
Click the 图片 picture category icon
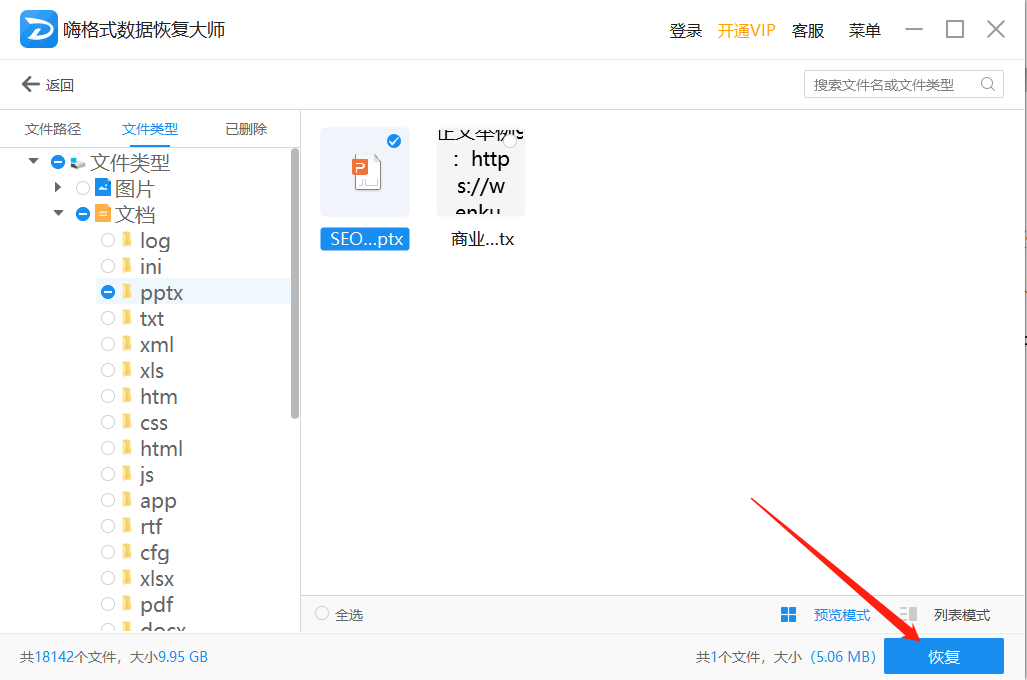[x=103, y=187]
